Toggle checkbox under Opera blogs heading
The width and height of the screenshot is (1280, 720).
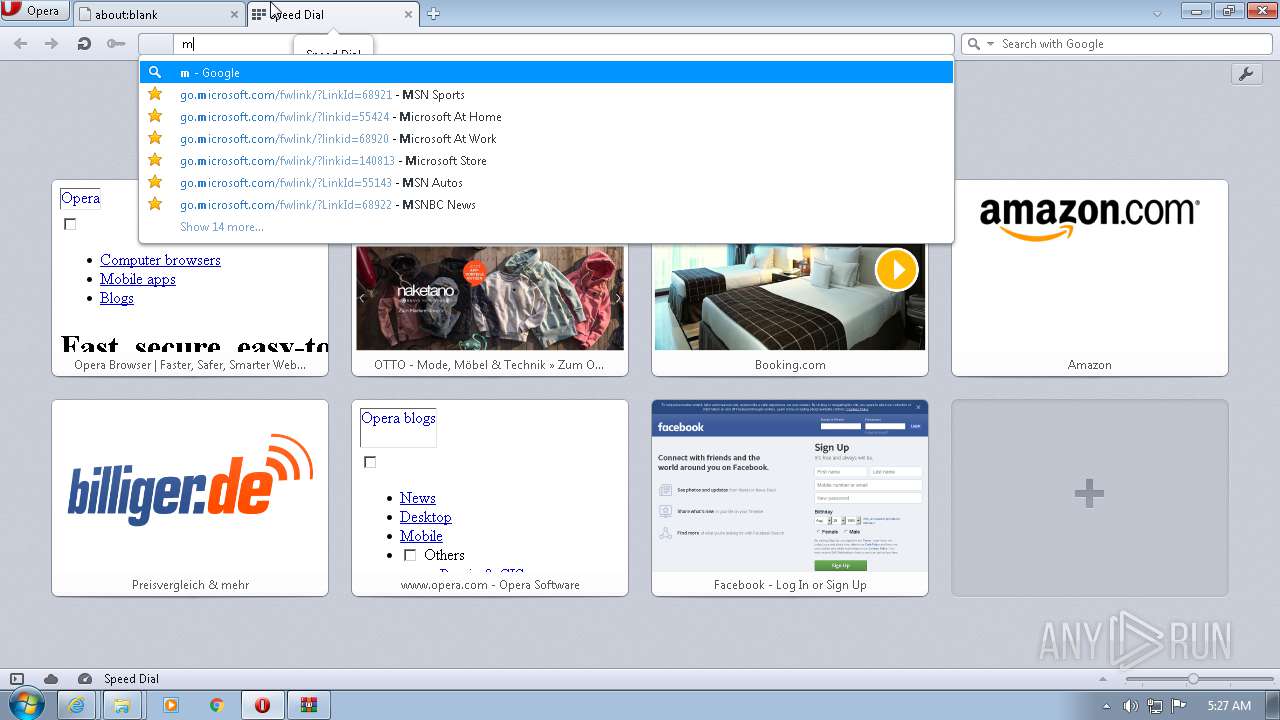pyautogui.click(x=370, y=462)
